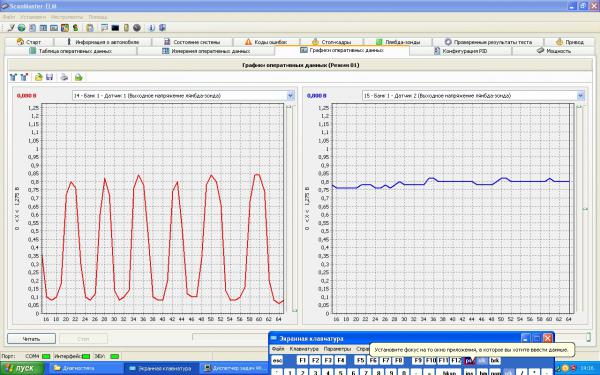Screen dimensions: 600x375
Task: Click the floppy disk save icon
Action: (x=49, y=77)
